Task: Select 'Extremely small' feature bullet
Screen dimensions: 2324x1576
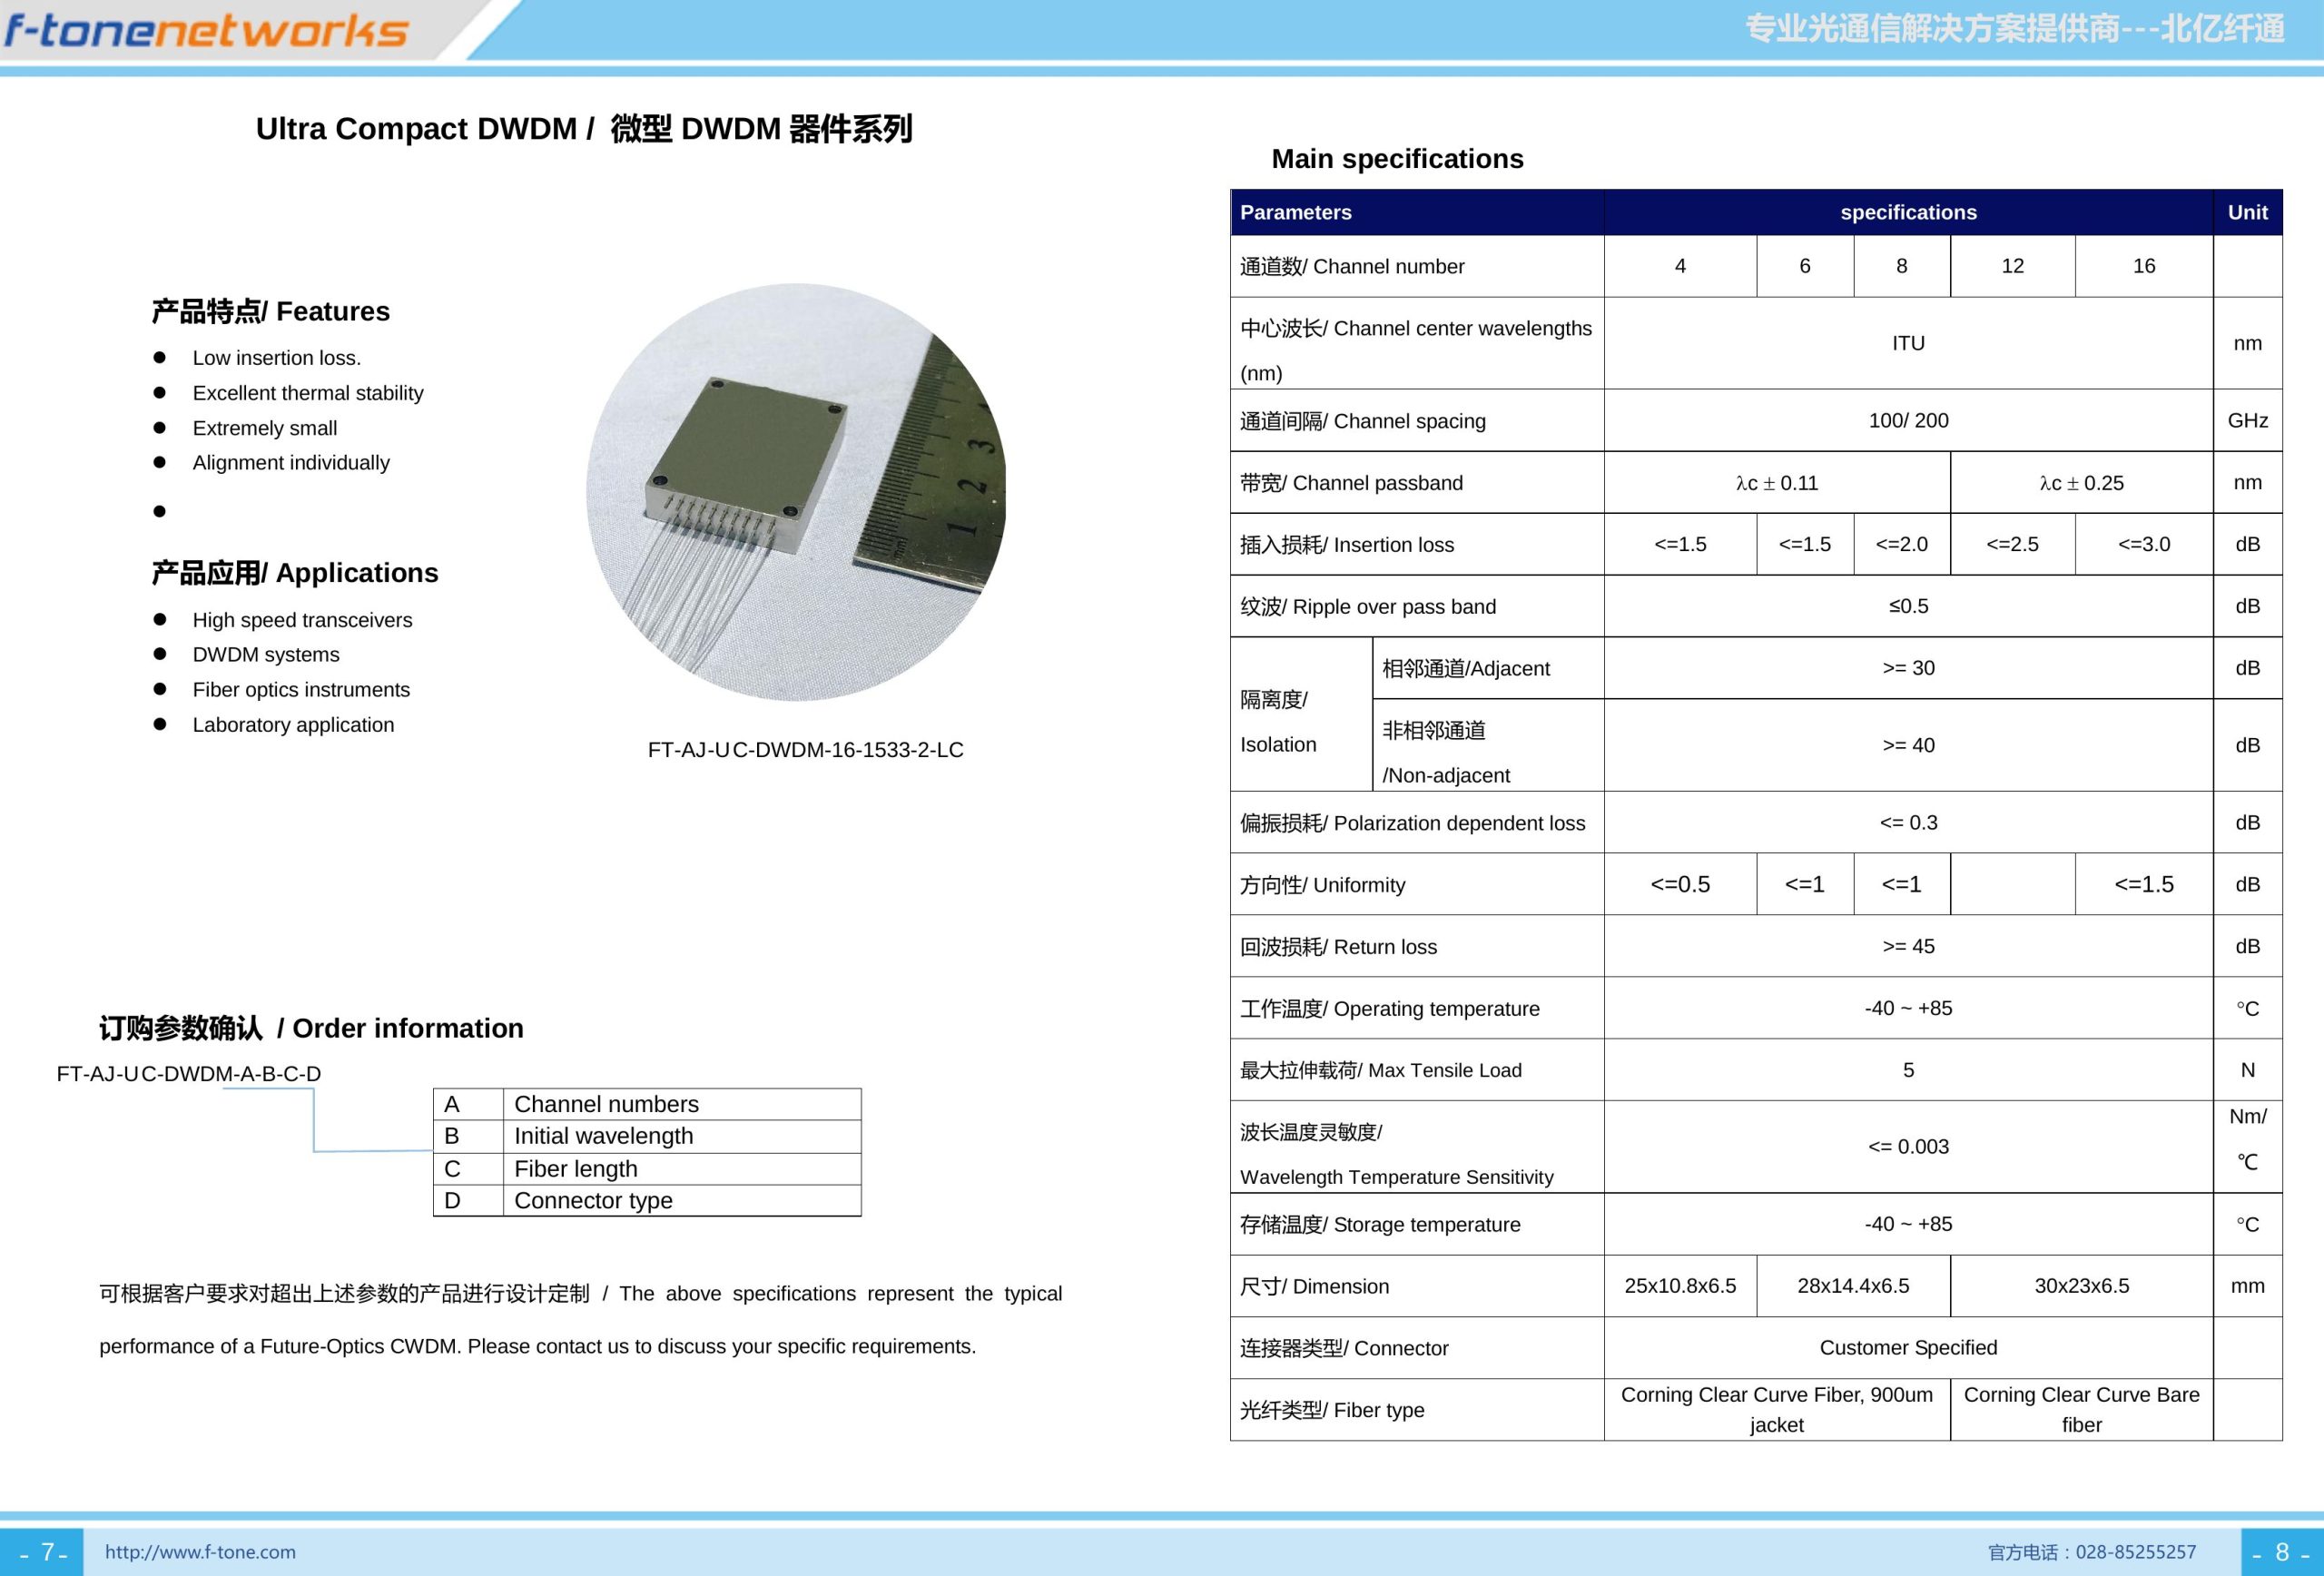Action: 265,428
